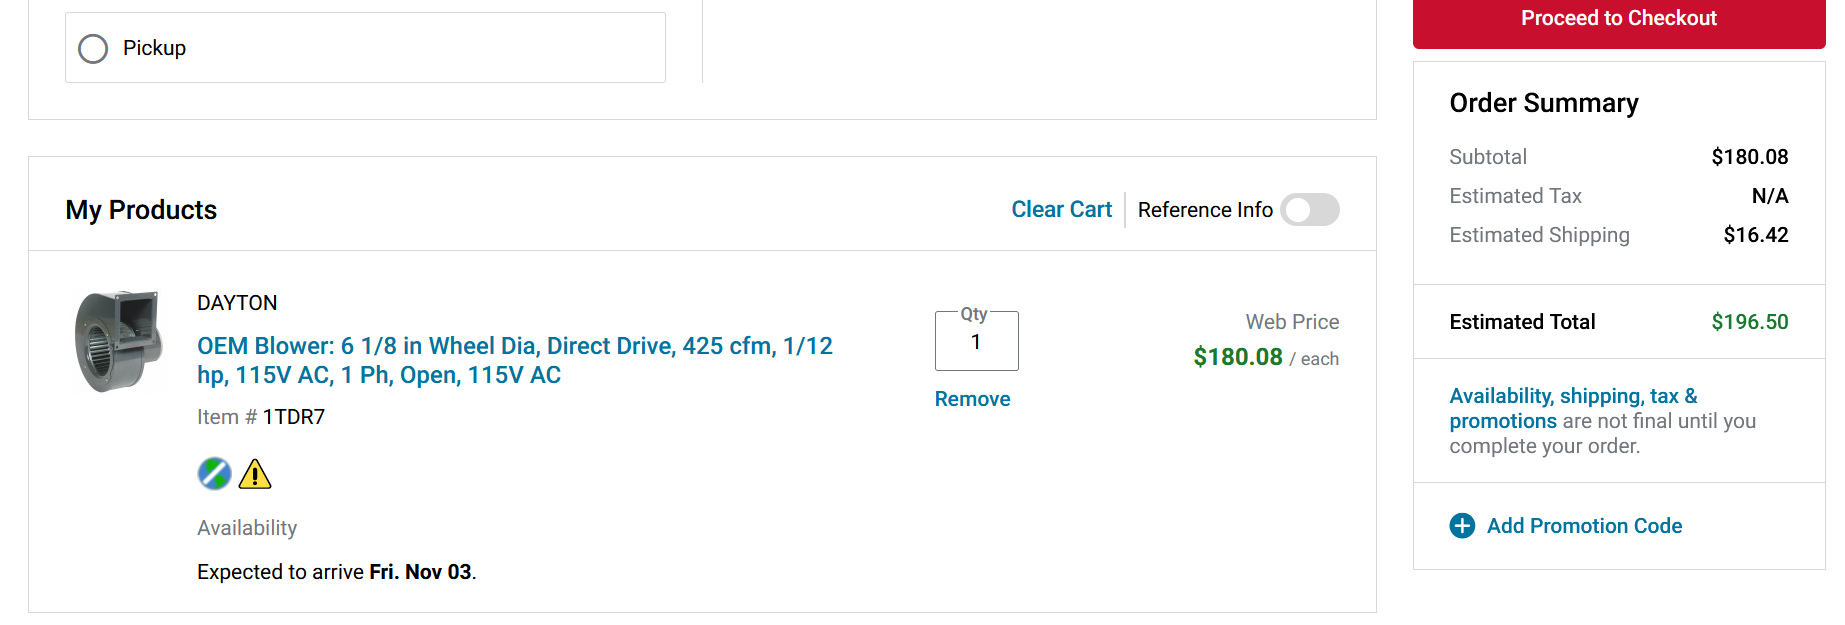Click the Pickup option label

154,48
